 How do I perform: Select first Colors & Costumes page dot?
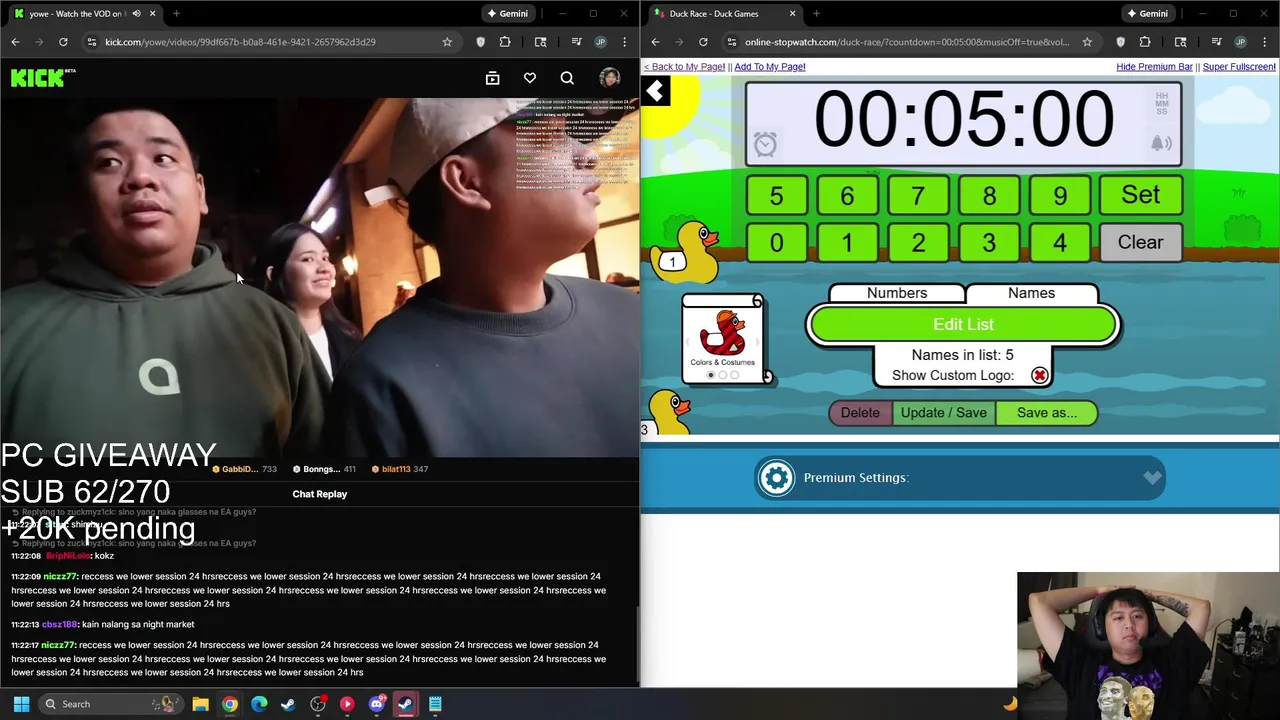[x=711, y=375]
